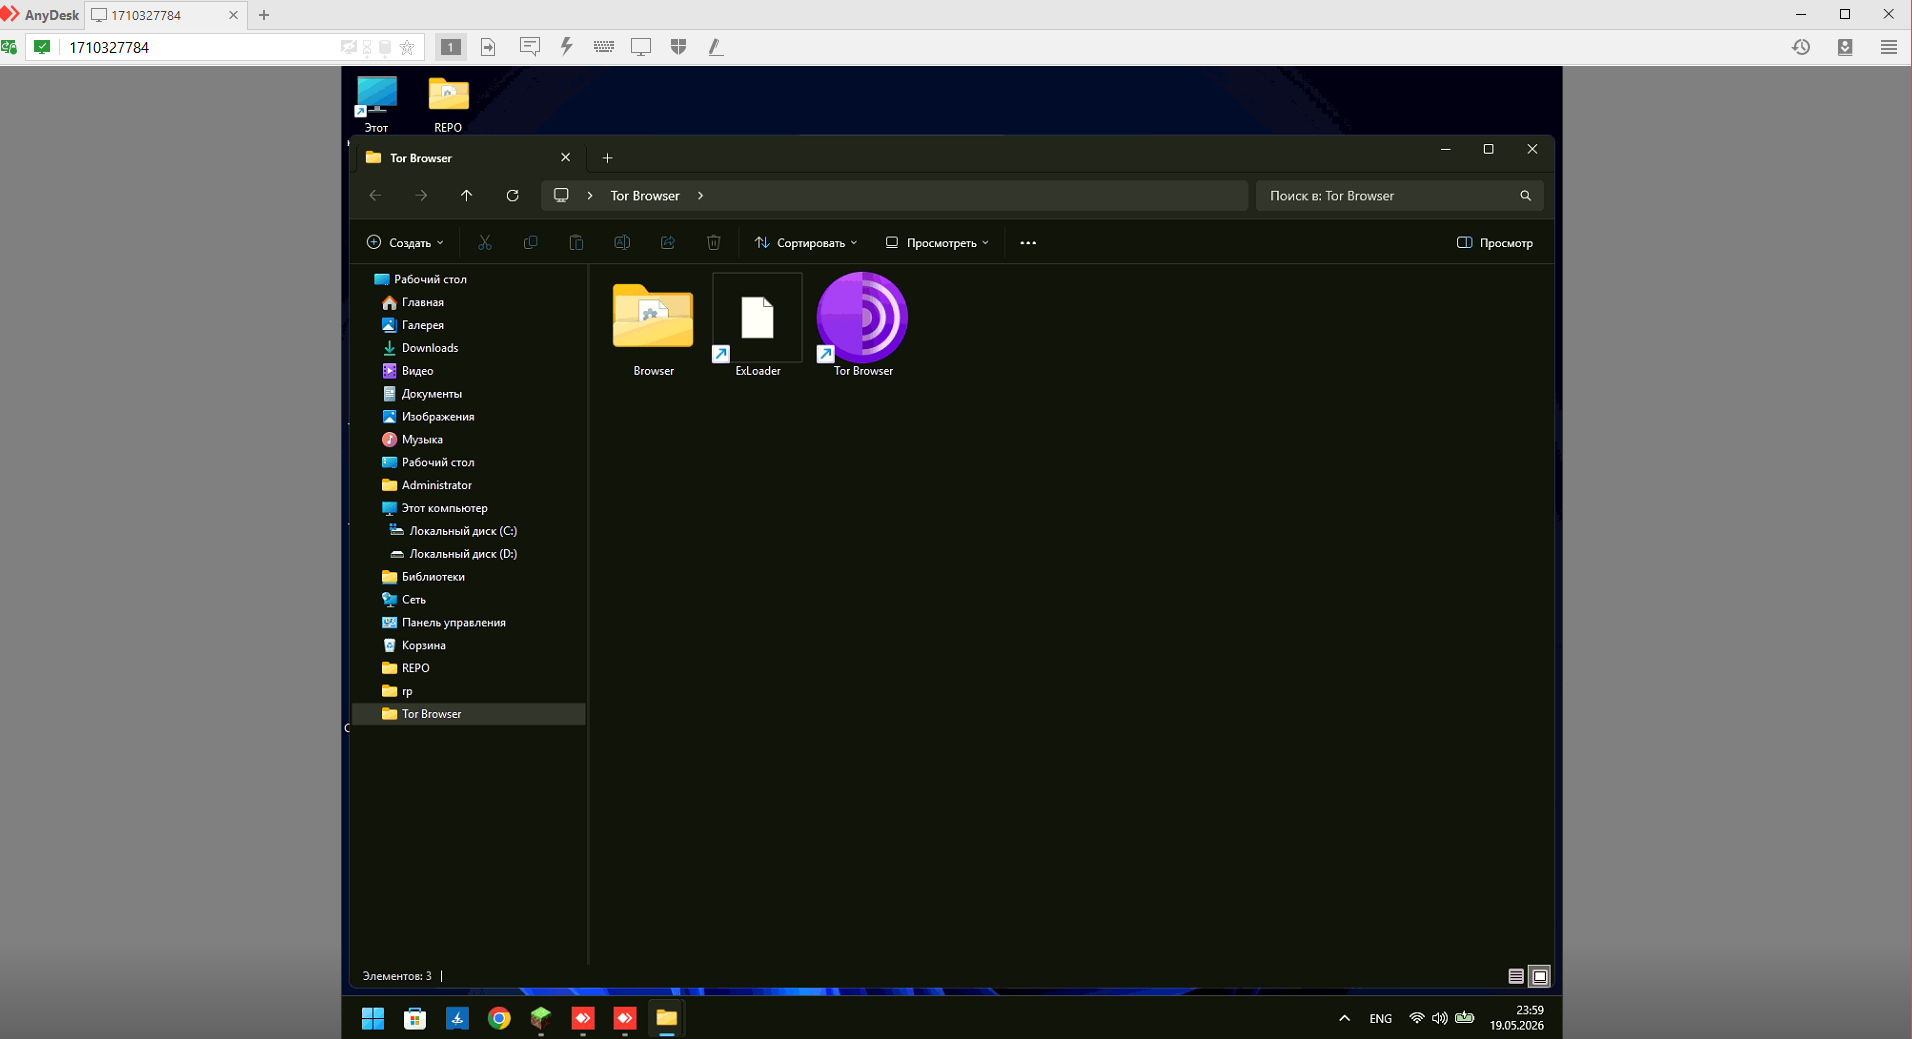Screen dimensions: 1912x1039
Task: Click the Copy icon in Explorer toolbar
Action: 531,243
